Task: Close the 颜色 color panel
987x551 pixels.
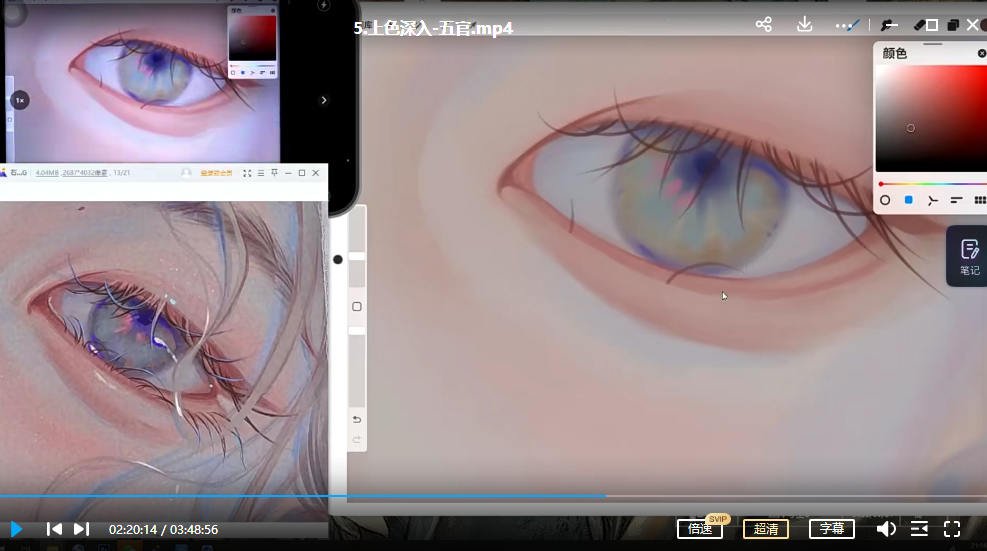Action: tap(981, 53)
